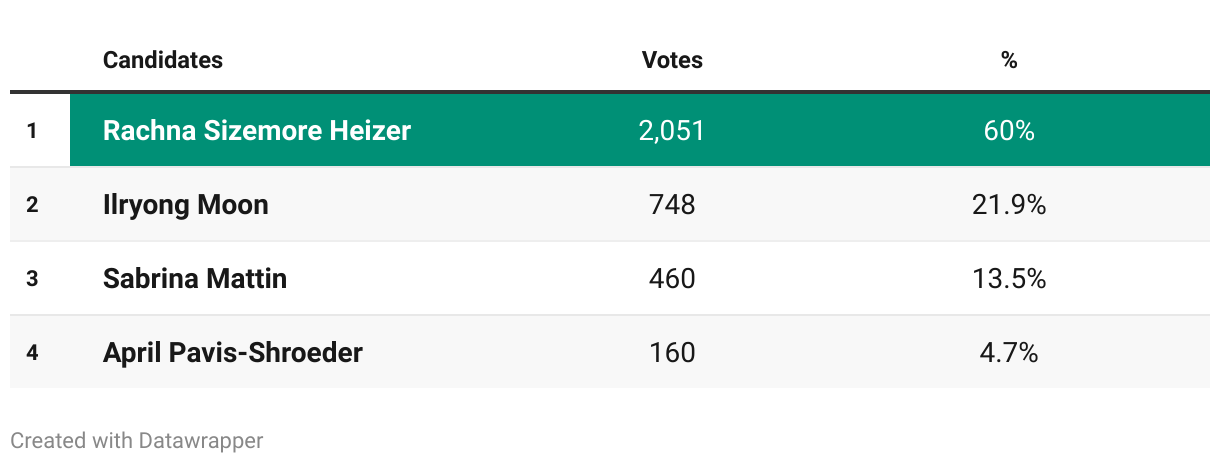Screen dimensions: 1220x464
Task: Click the 460 votes cell
Action: pyautogui.click(x=672, y=278)
